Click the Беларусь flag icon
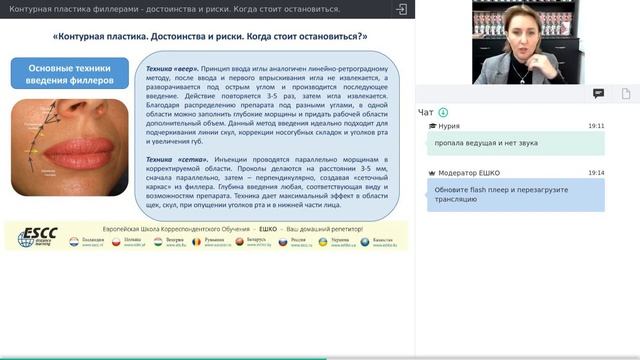 (x=239, y=242)
